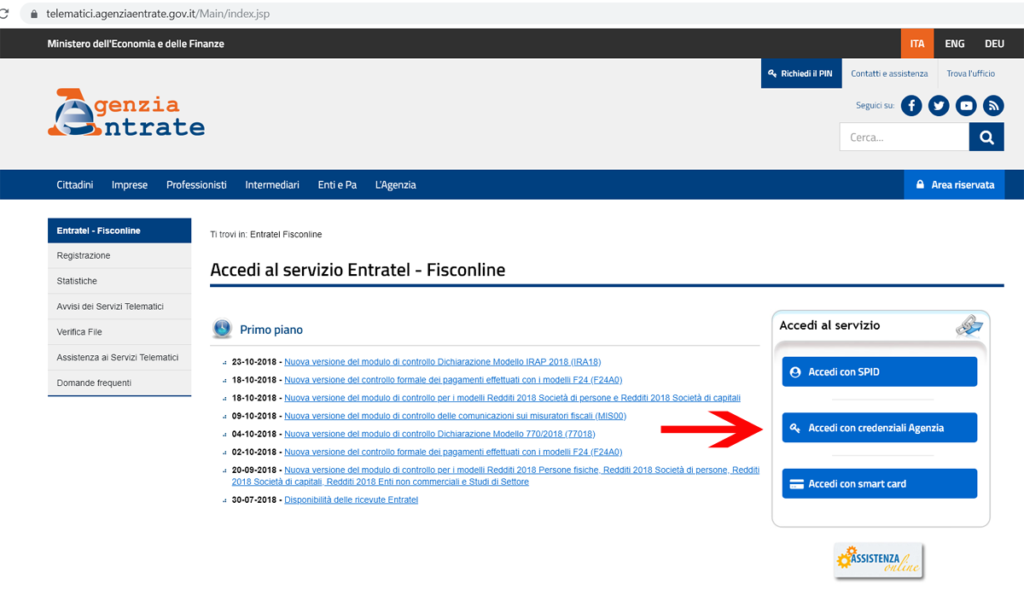Select Entratel - Fisconline sidebar header
Viewport: 1024px width, 596px height.
tap(120, 230)
